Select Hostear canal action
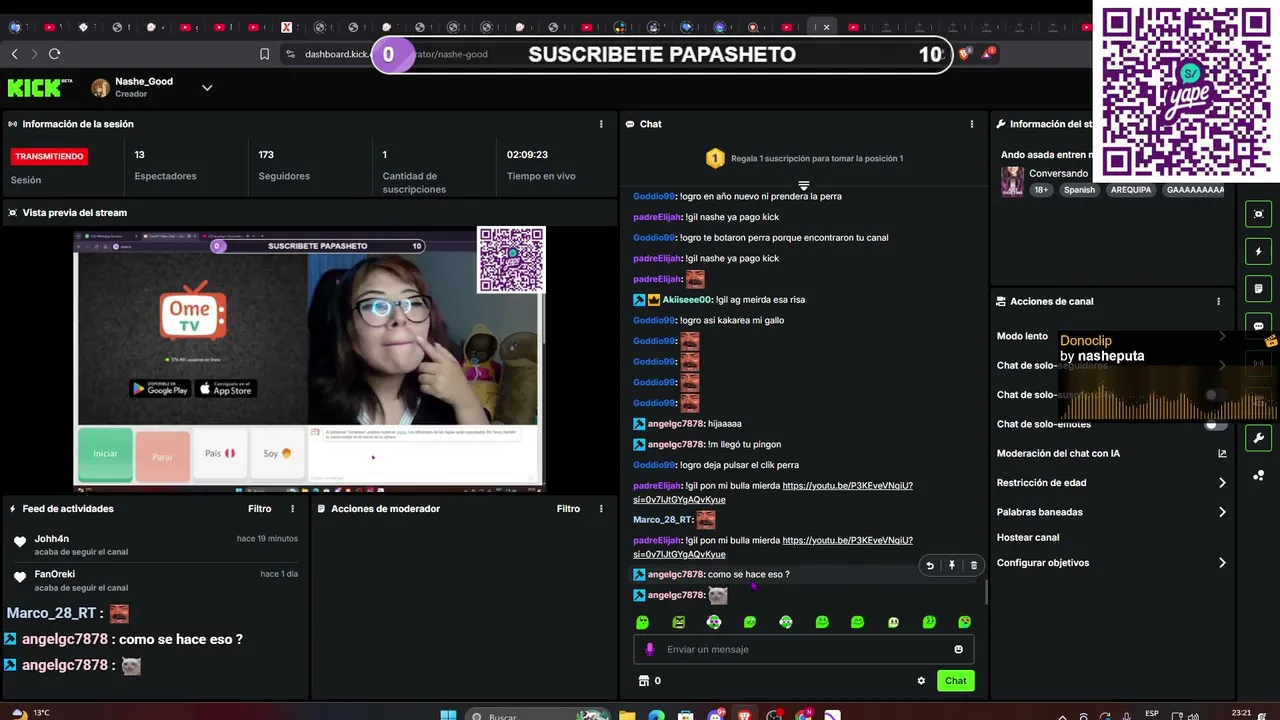This screenshot has width=1280, height=720. pyautogui.click(x=1027, y=537)
